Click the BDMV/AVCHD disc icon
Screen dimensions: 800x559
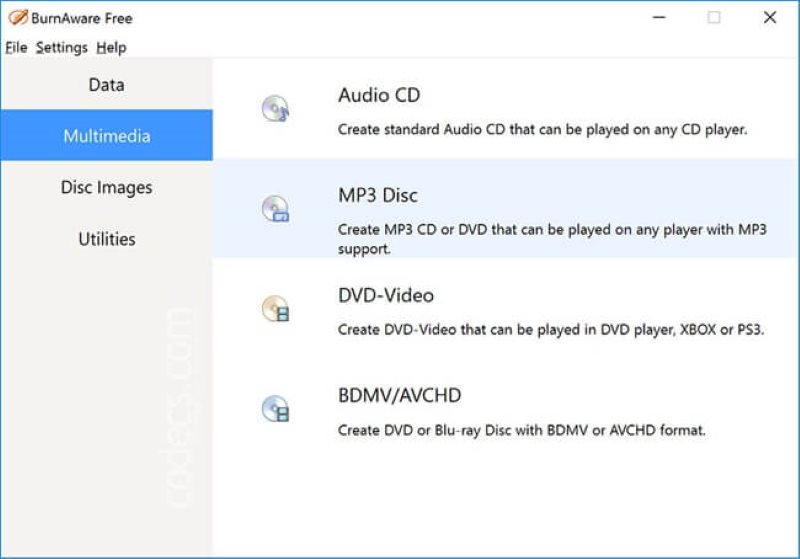276,409
